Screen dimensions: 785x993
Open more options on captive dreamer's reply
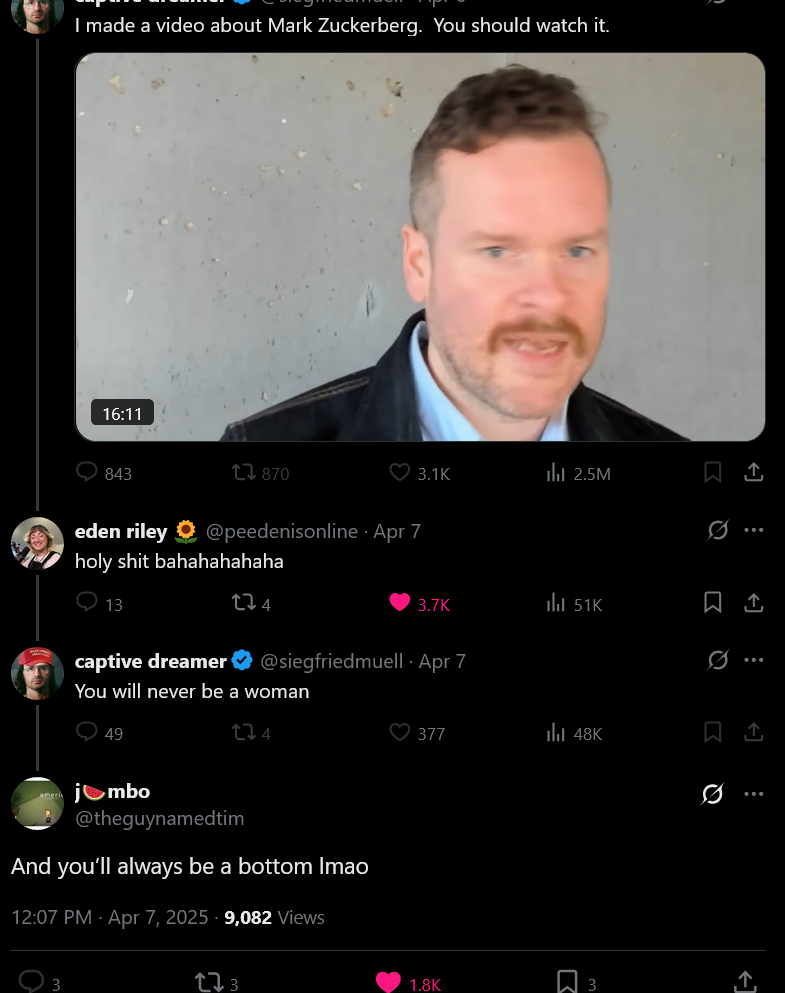point(753,660)
